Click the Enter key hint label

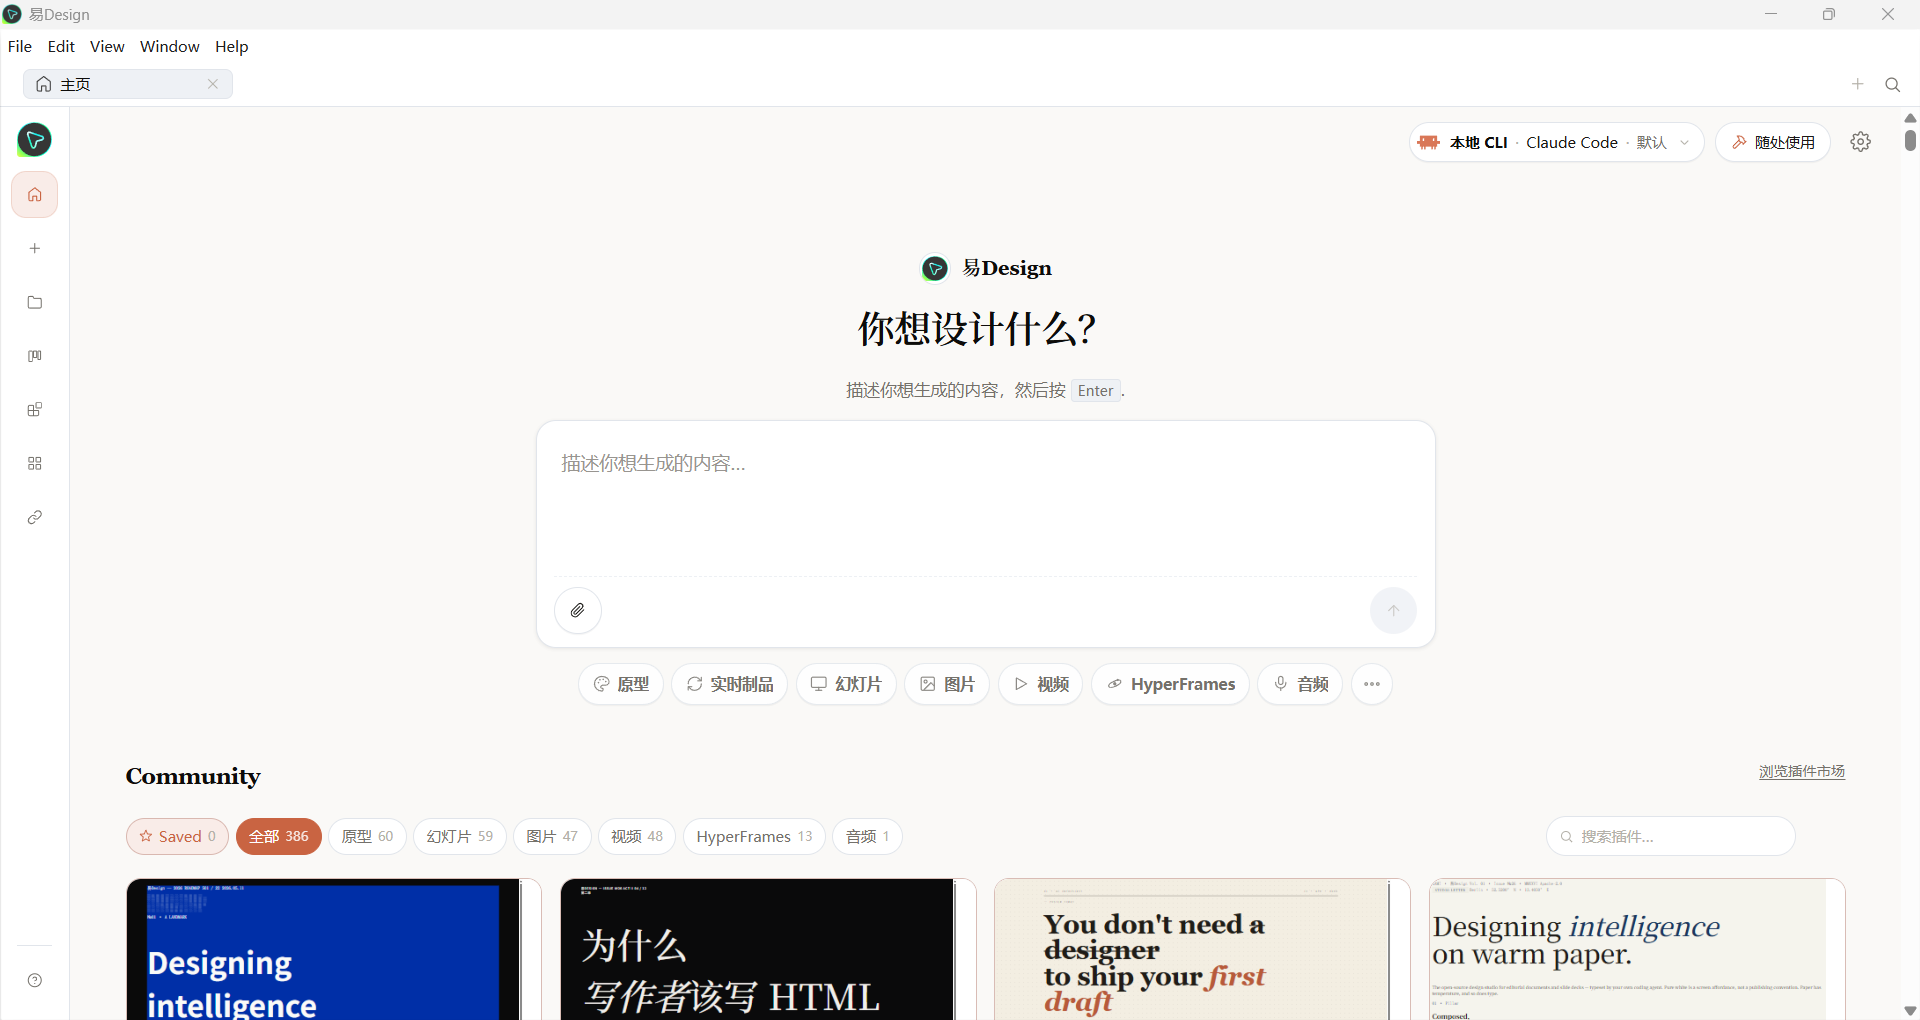point(1095,391)
